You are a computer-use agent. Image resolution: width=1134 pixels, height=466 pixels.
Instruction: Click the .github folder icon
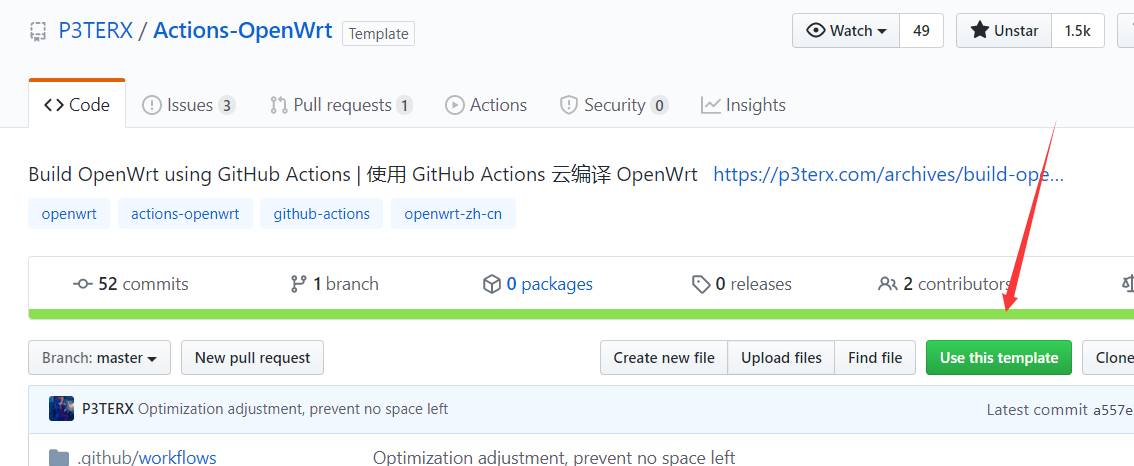[x=59, y=457]
